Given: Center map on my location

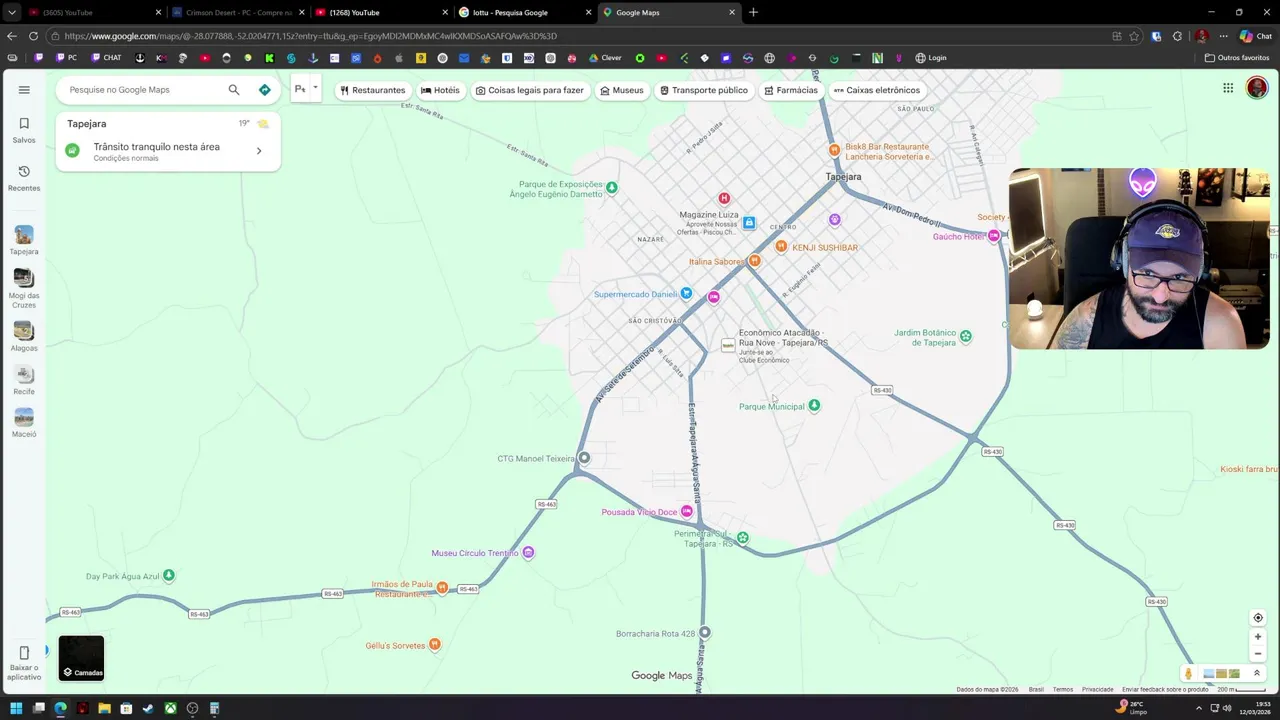Looking at the screenshot, I should click(1258, 618).
